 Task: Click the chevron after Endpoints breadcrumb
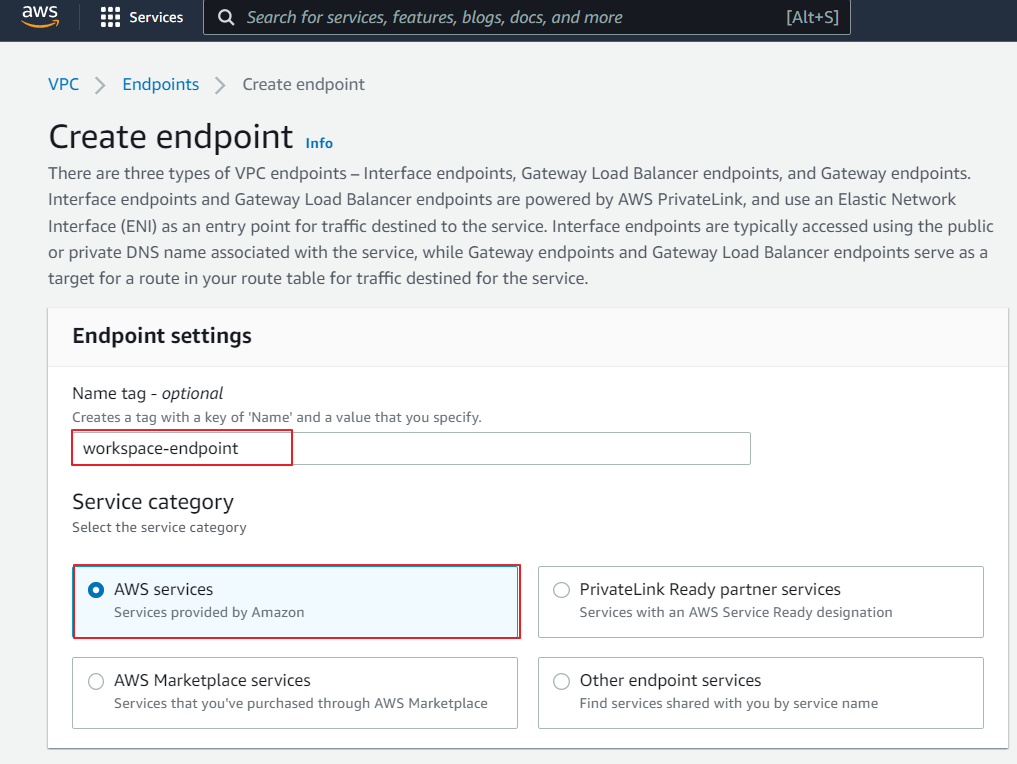coord(220,85)
